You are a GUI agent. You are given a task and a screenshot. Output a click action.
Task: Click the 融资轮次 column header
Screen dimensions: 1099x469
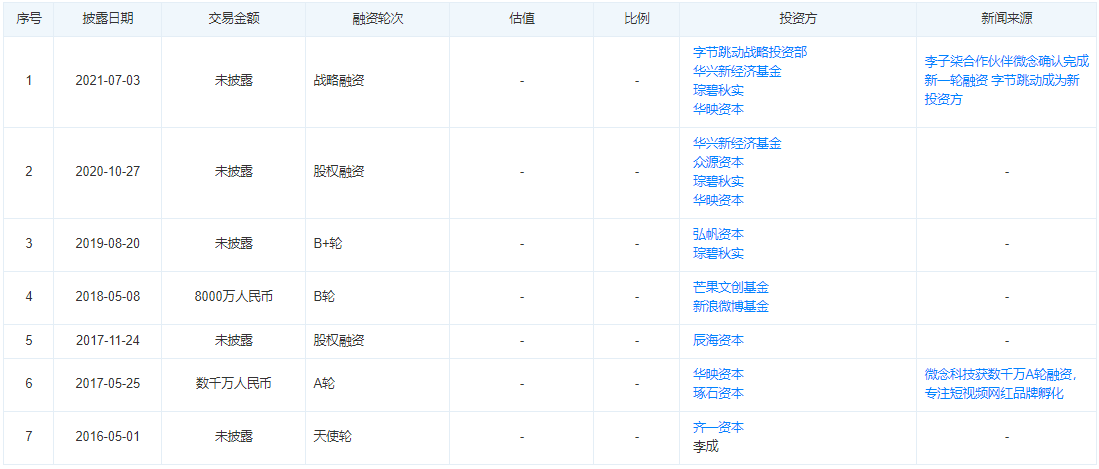tap(377, 19)
